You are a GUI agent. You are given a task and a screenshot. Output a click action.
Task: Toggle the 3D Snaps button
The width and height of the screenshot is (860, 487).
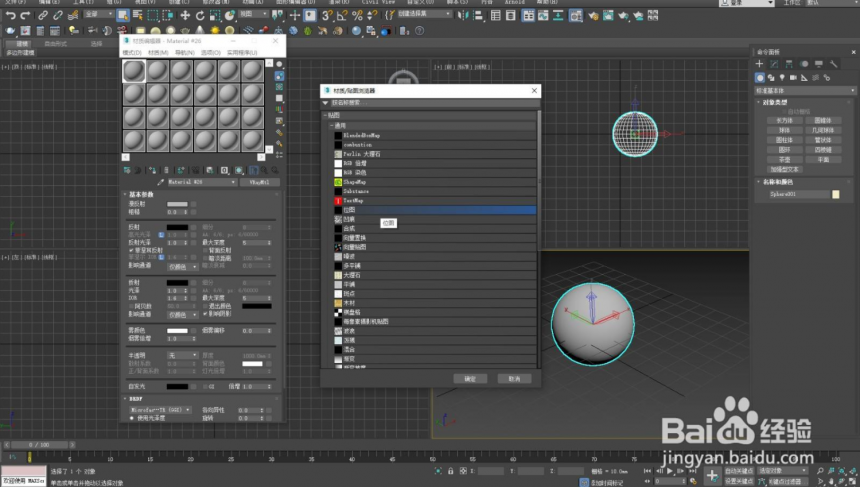coord(327,15)
